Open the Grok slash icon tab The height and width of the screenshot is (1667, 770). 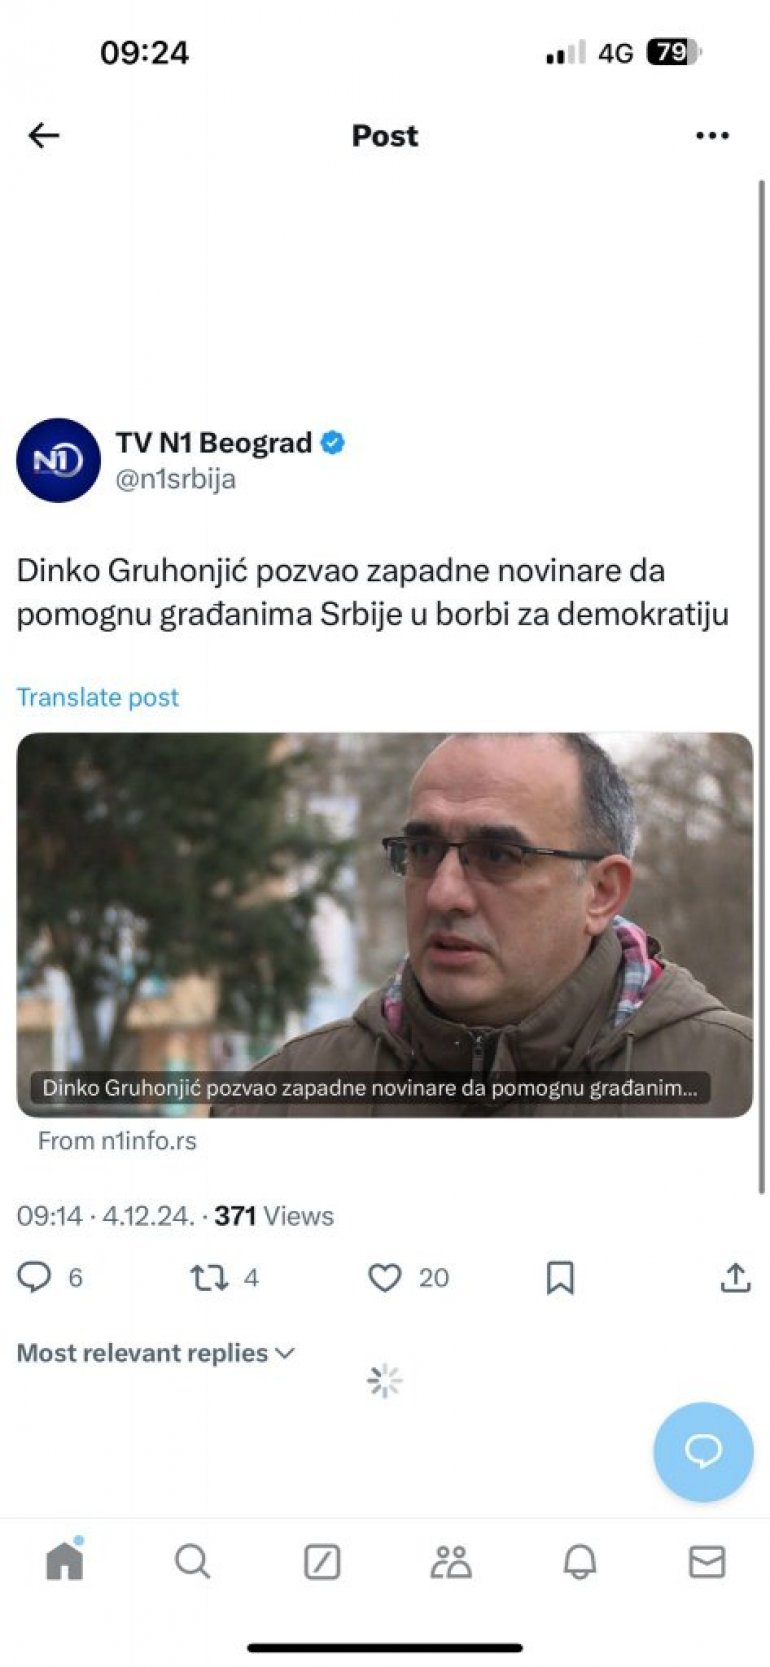click(x=322, y=1561)
